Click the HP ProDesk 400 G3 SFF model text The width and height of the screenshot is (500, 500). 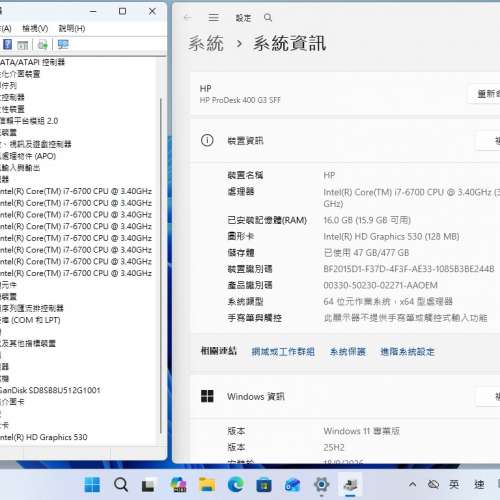coord(240,100)
